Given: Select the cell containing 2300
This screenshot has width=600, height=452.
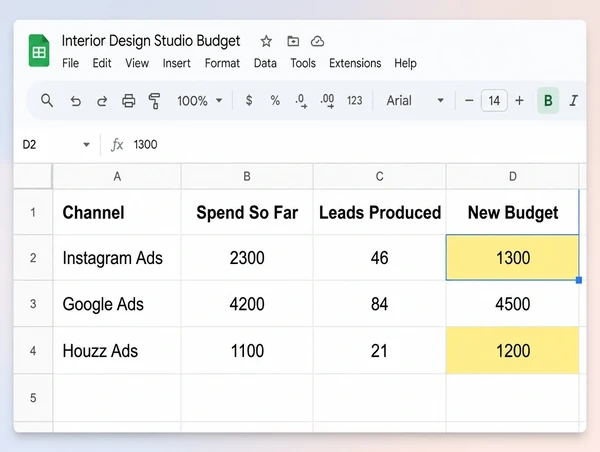Looking at the screenshot, I should click(247, 258).
